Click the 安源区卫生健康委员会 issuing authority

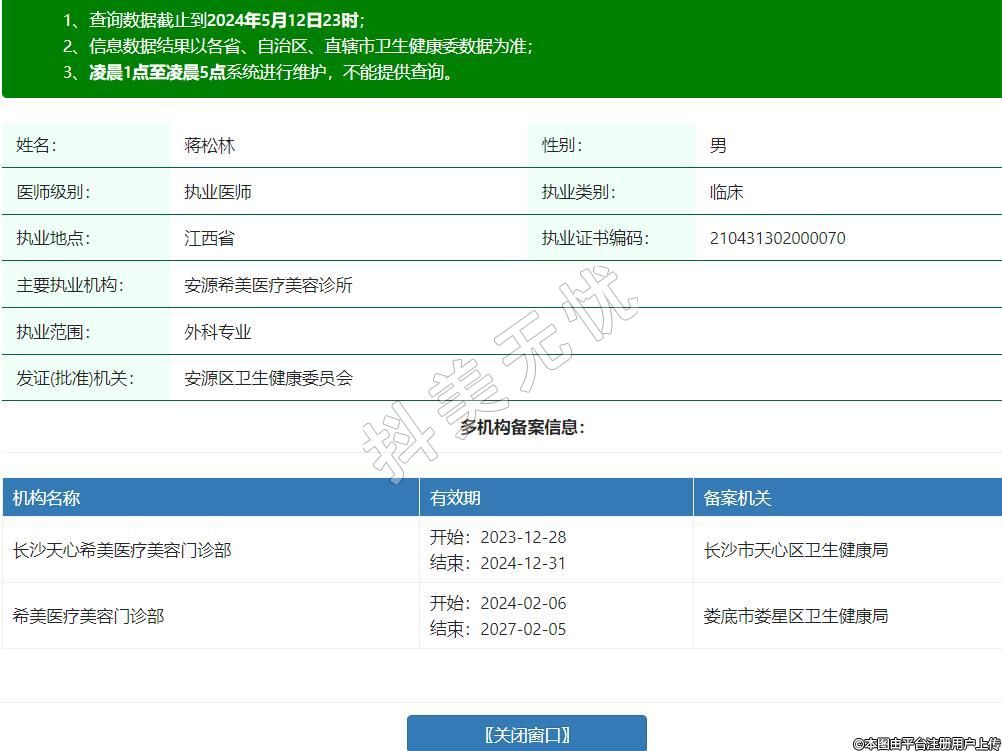268,378
